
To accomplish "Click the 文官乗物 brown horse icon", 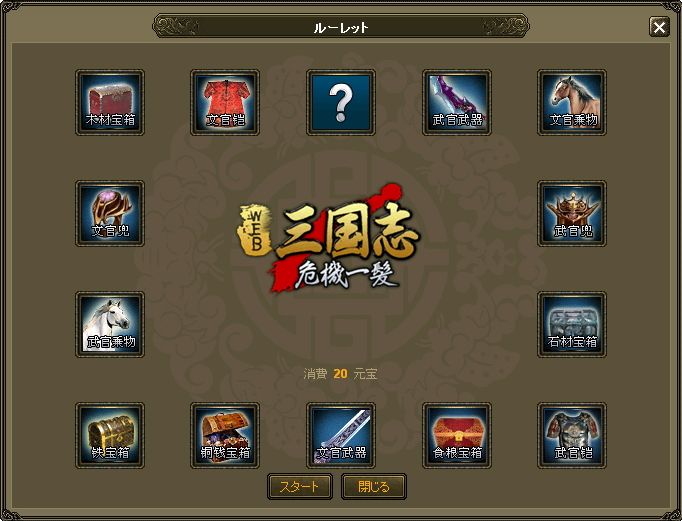I will (572, 103).
